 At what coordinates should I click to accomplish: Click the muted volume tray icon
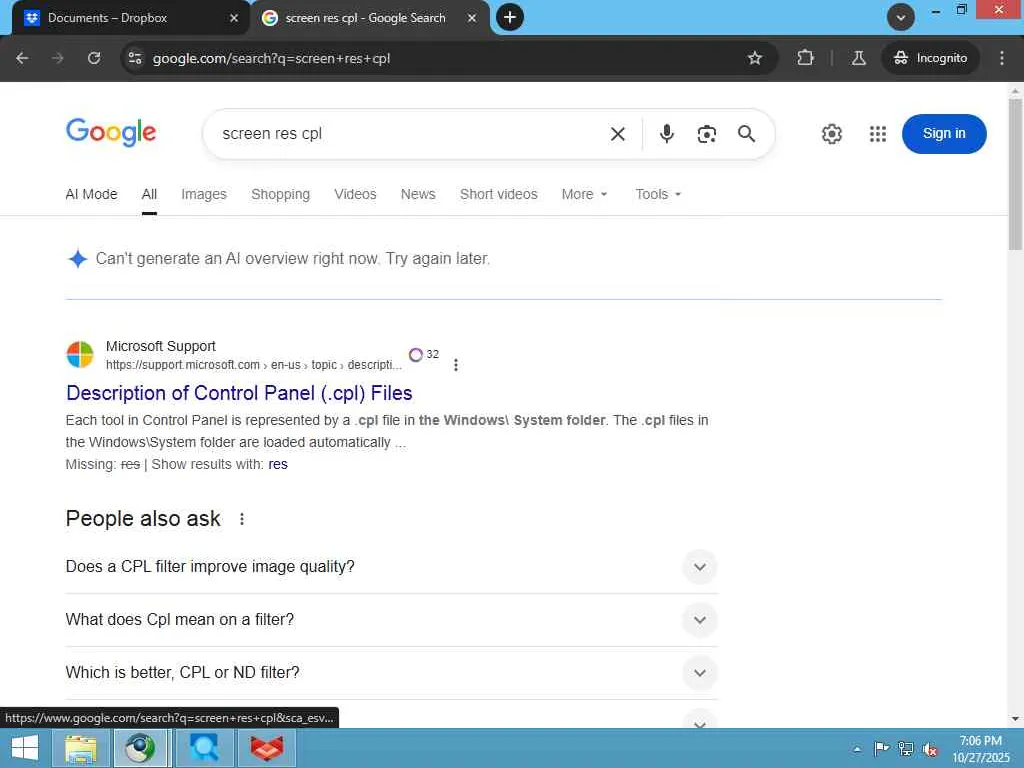click(930, 749)
